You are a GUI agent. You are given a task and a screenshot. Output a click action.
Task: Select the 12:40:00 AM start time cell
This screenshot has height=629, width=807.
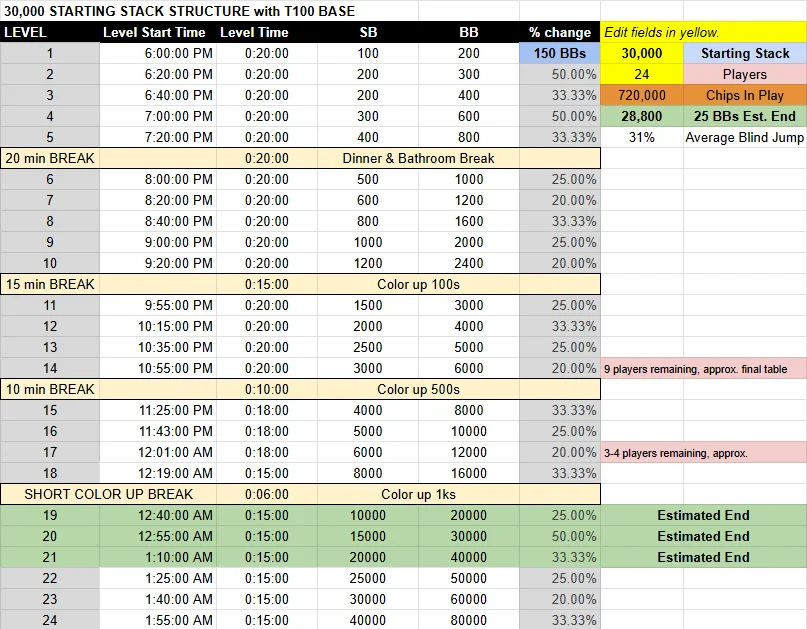[158, 515]
